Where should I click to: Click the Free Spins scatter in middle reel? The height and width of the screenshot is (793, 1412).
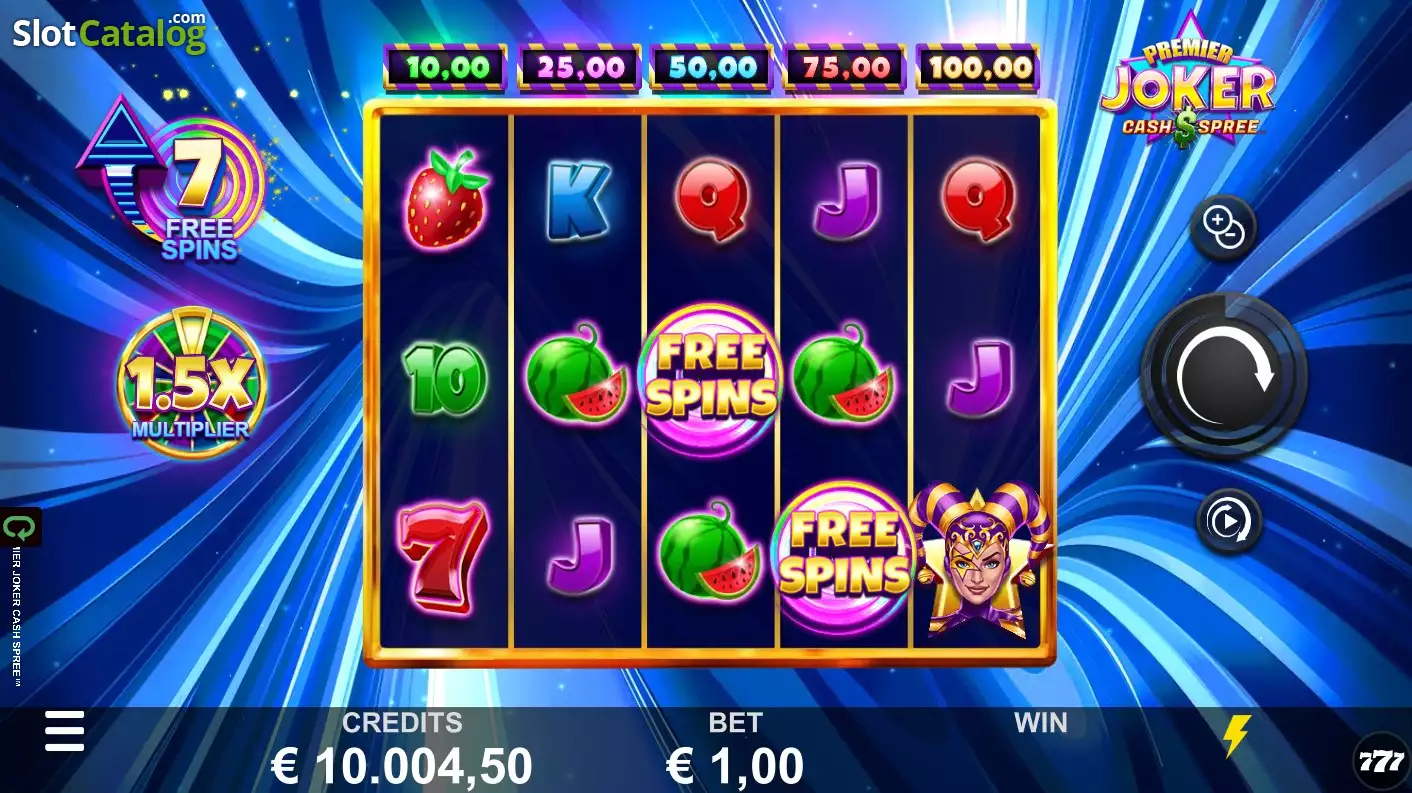pyautogui.click(x=710, y=381)
